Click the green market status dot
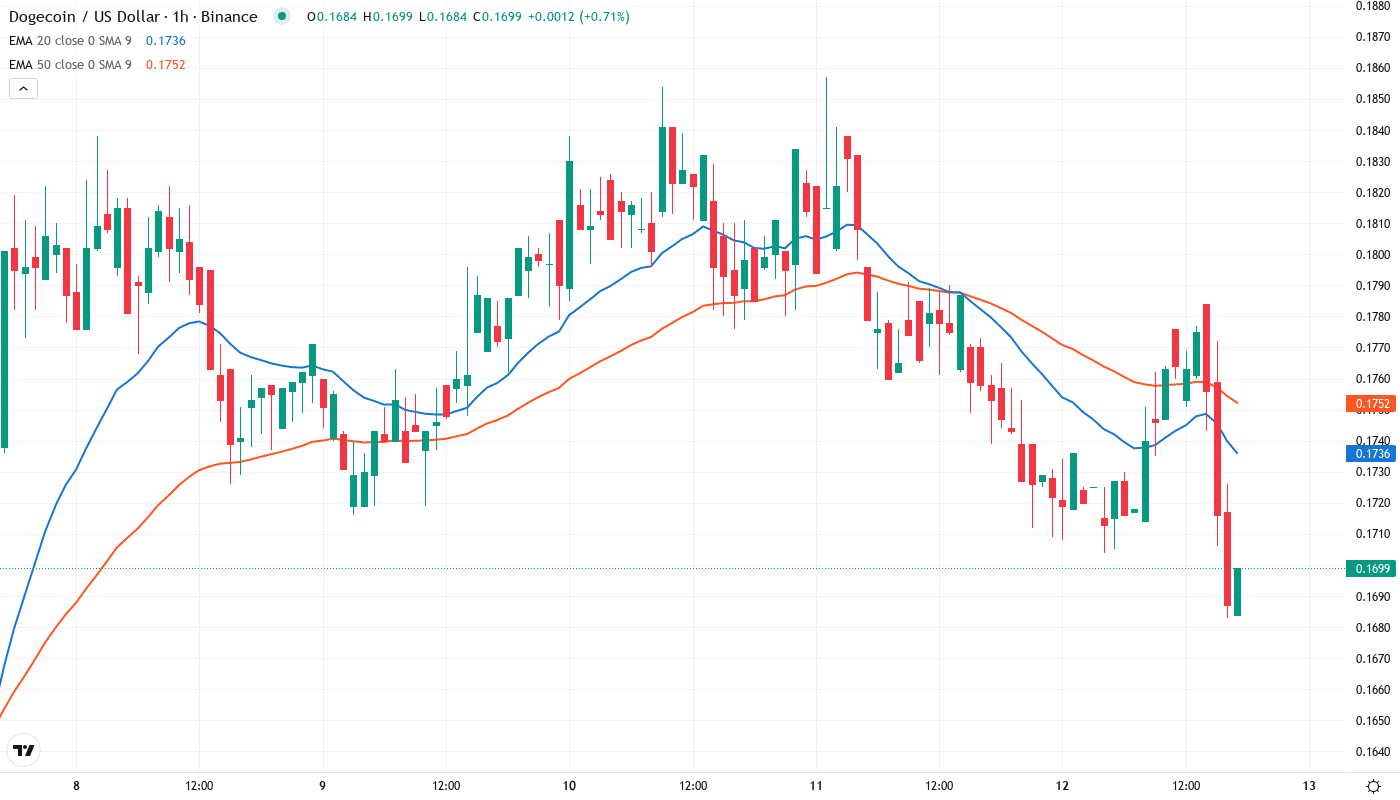 pyautogui.click(x=282, y=16)
